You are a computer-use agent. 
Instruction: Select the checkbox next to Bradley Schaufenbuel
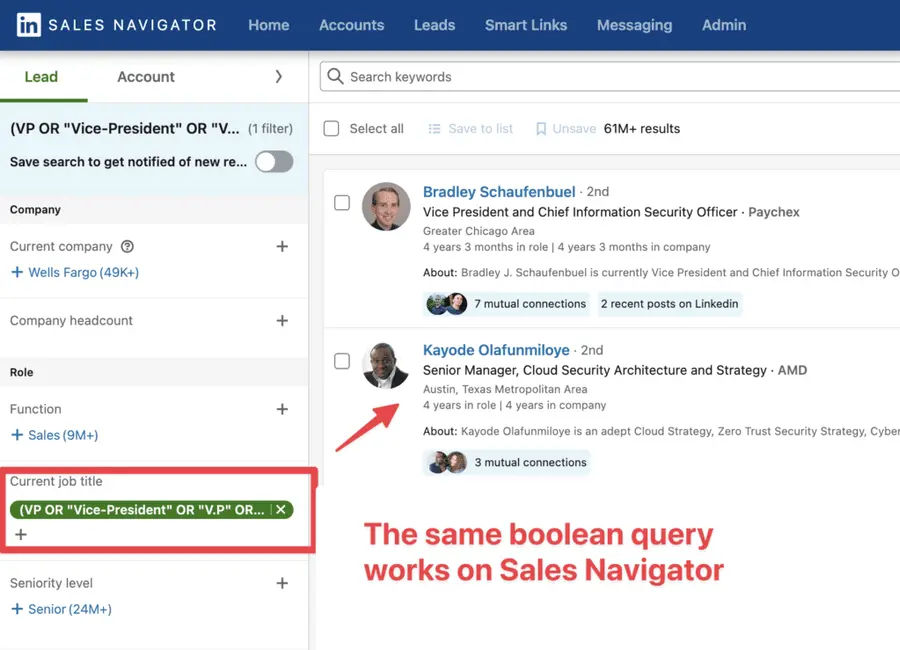pos(342,202)
